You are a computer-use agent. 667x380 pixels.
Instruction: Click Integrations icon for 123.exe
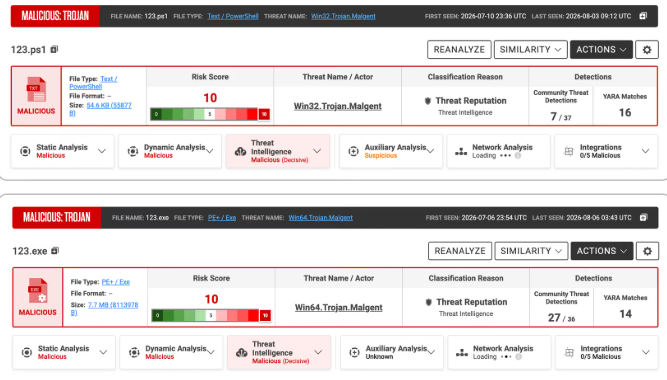(569, 352)
